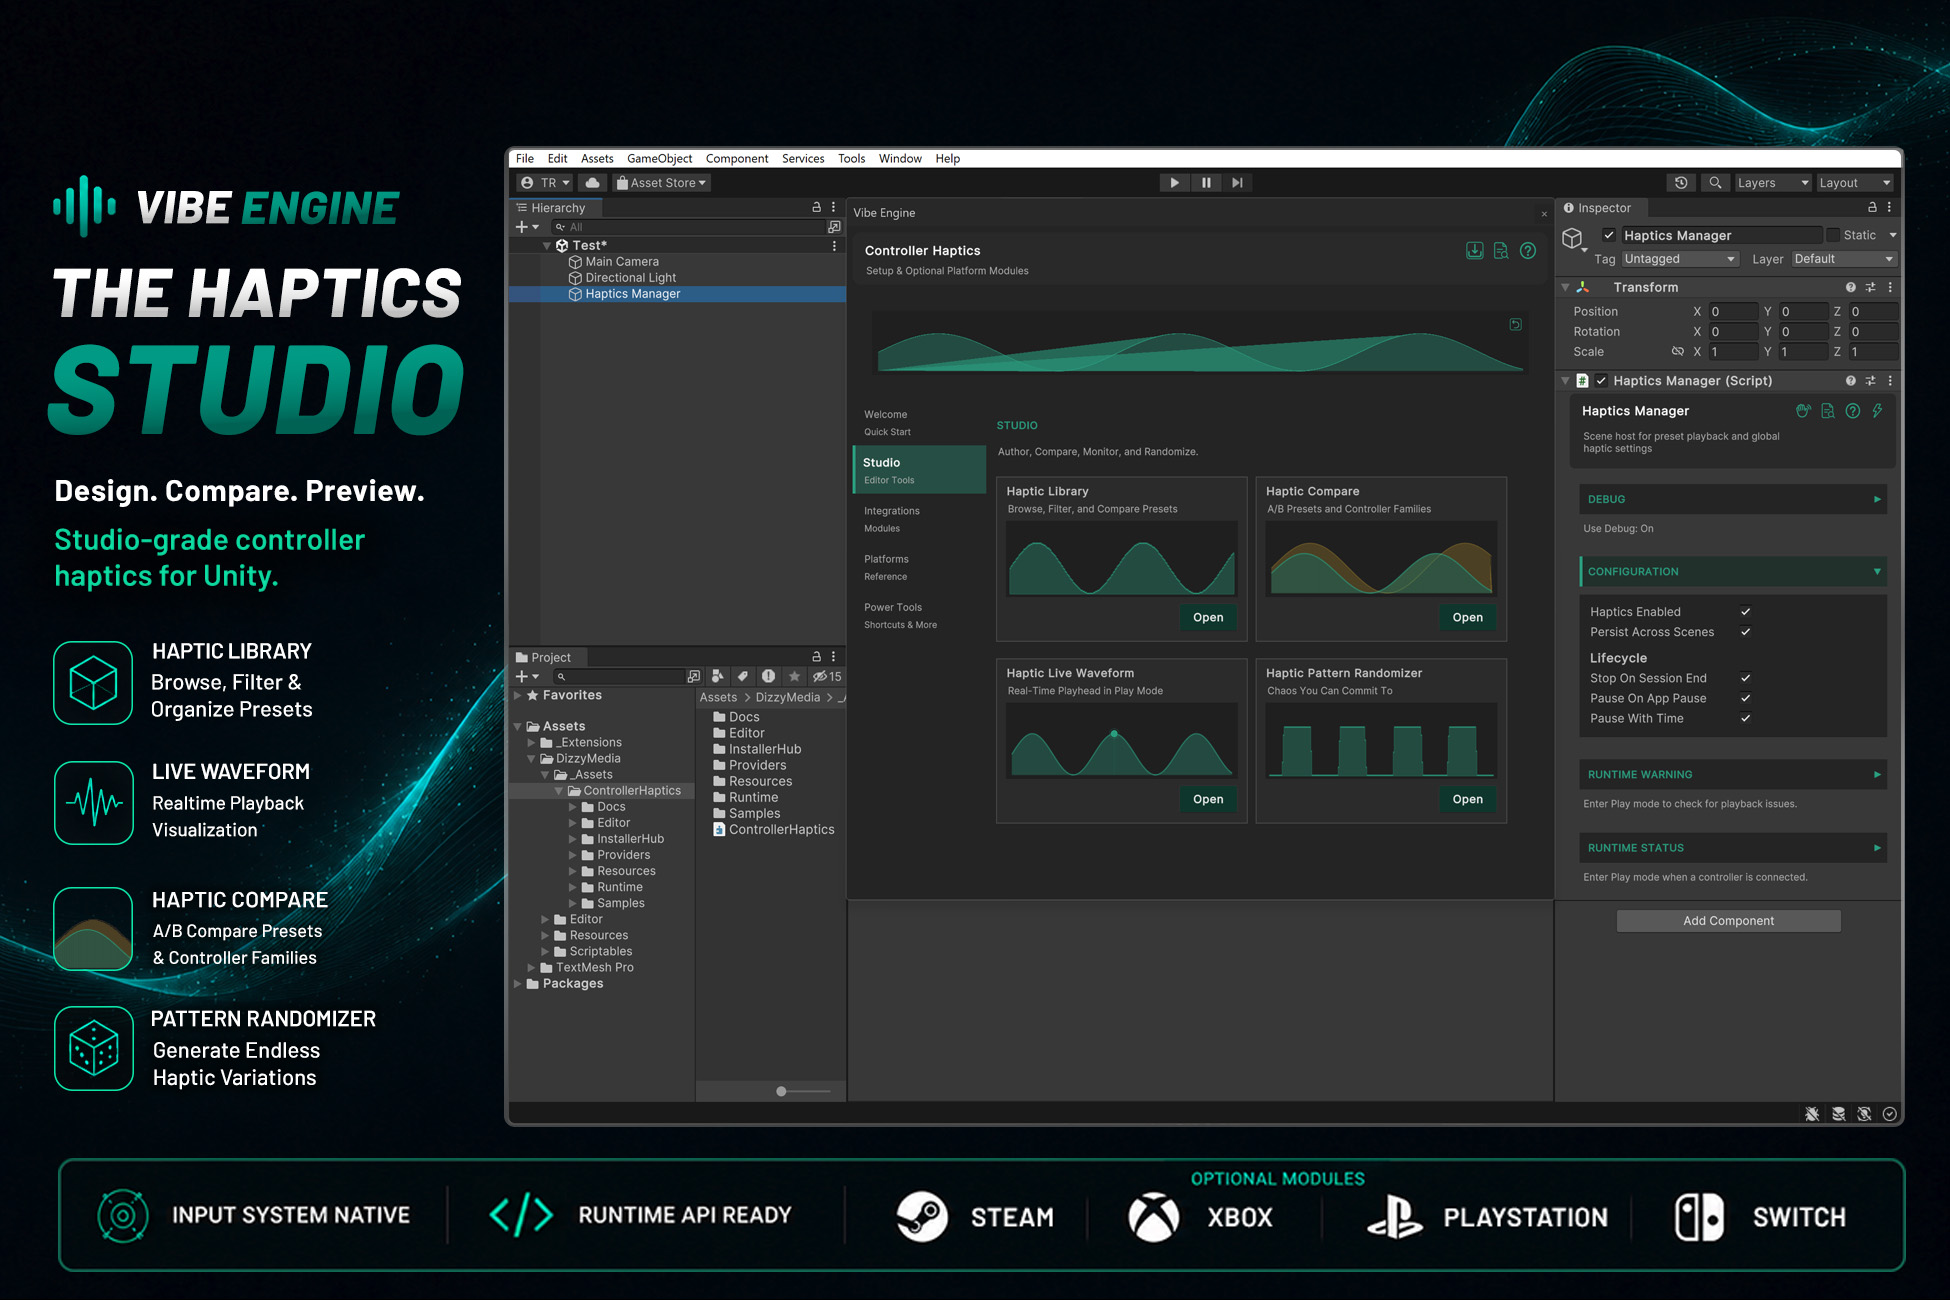Open the Haptic Compare card
The height and width of the screenshot is (1300, 1950).
(x=1467, y=618)
